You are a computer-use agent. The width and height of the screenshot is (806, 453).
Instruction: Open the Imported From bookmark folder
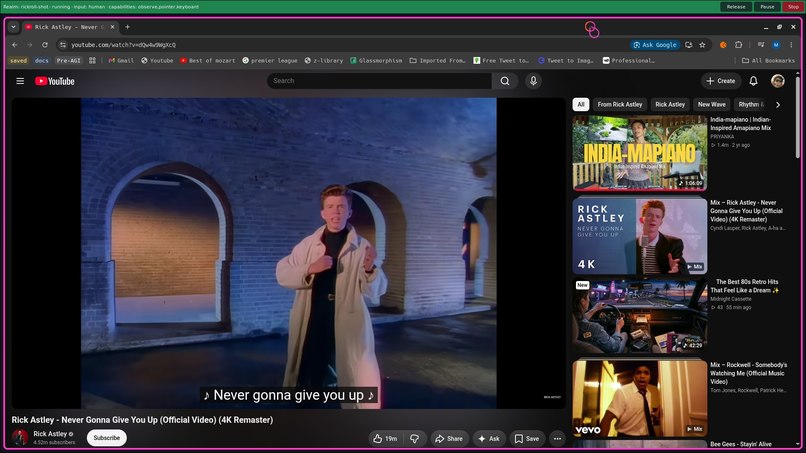pos(438,60)
